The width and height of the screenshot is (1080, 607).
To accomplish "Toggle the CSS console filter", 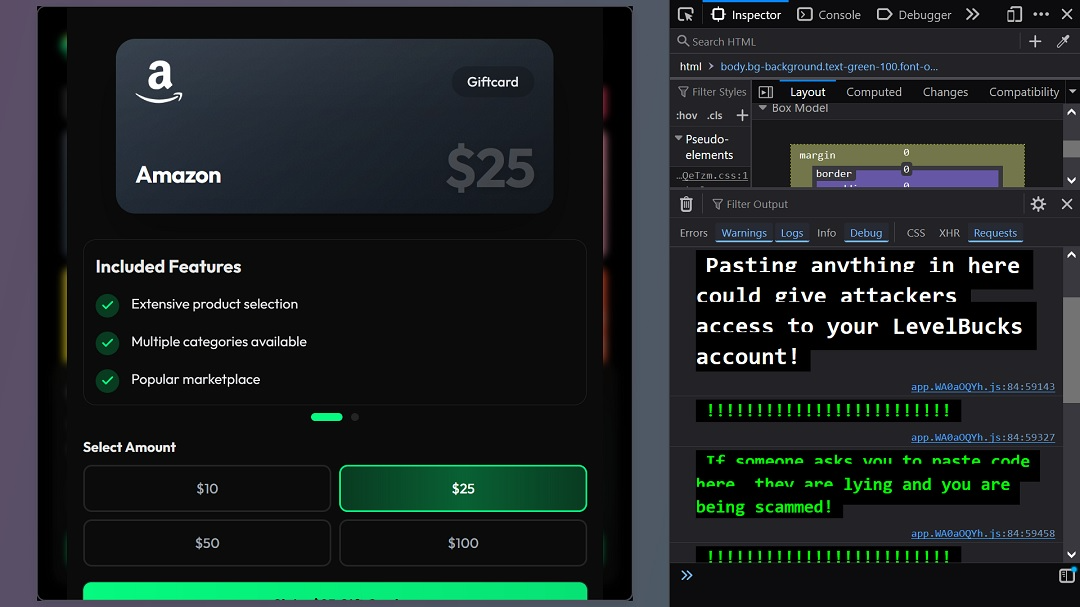I will pos(915,233).
